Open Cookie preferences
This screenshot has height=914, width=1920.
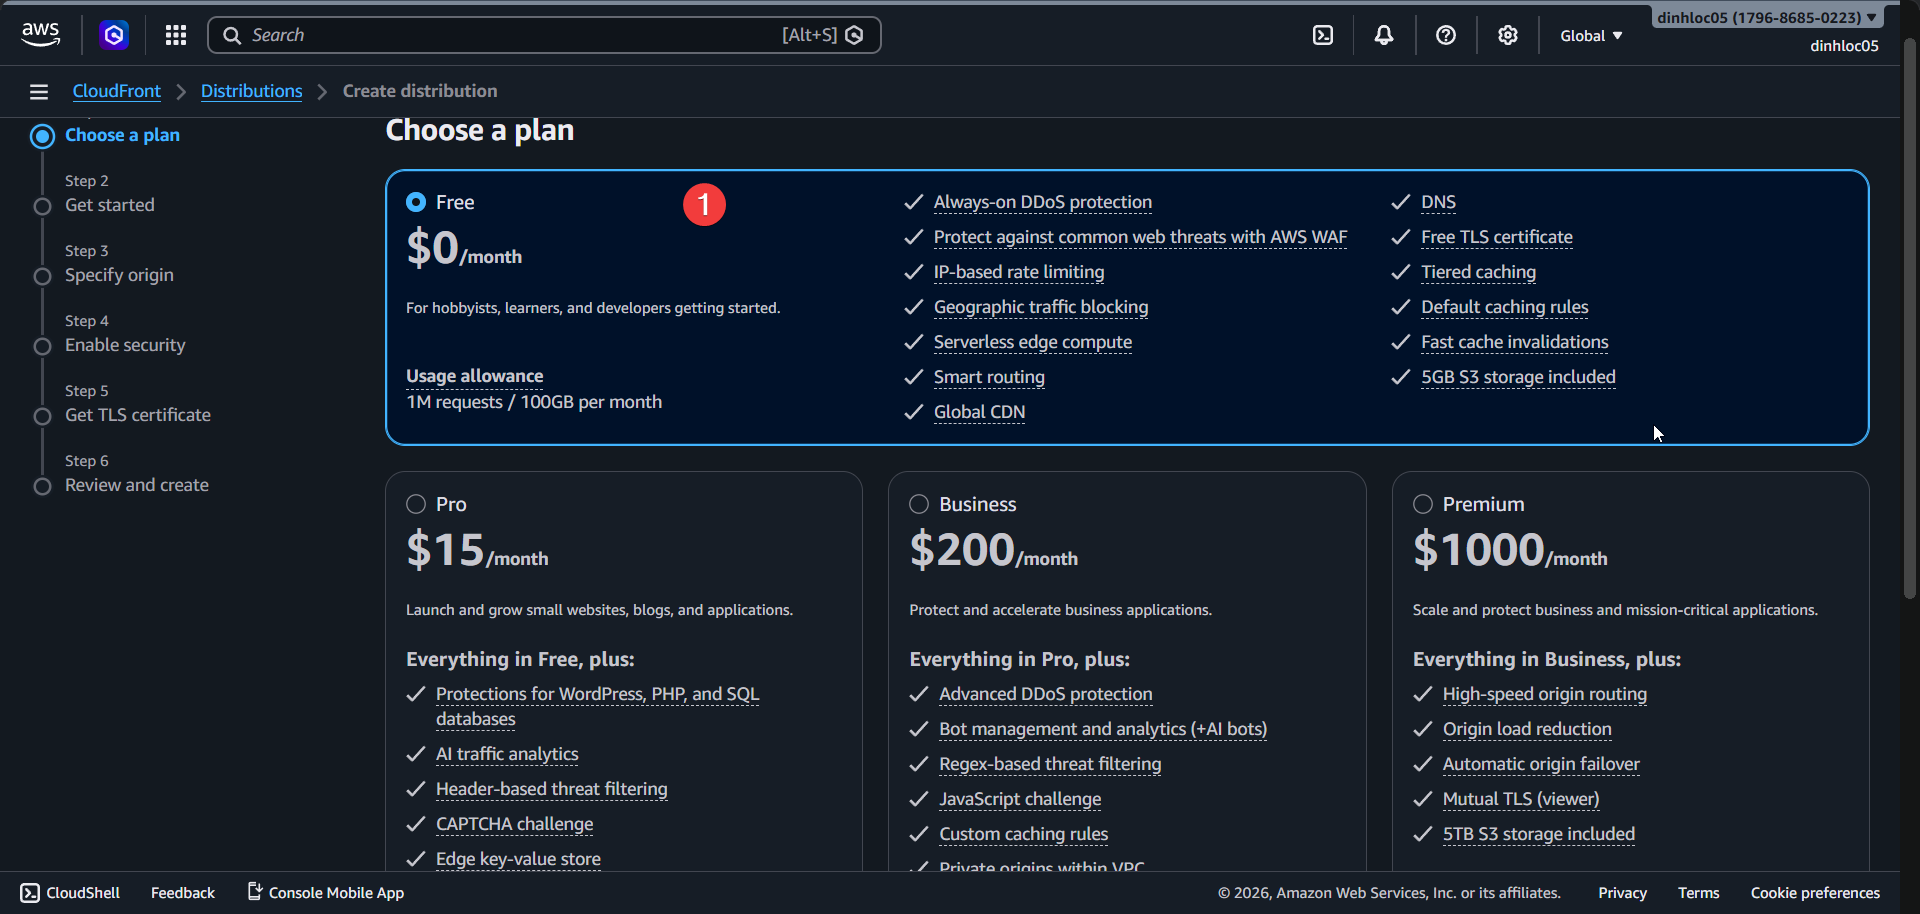[x=1815, y=892]
